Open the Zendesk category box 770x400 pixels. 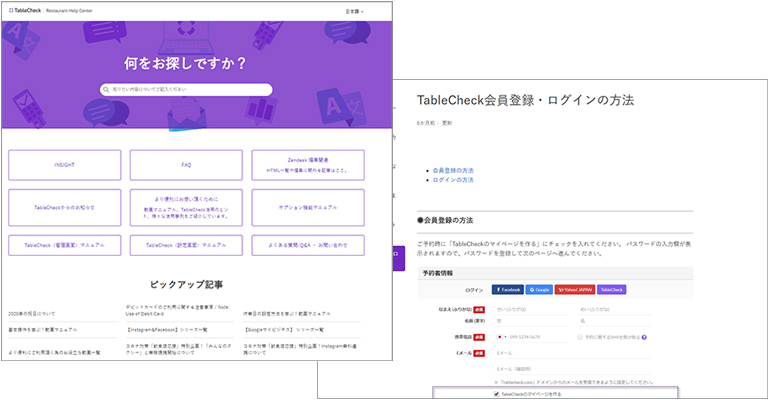(x=308, y=165)
